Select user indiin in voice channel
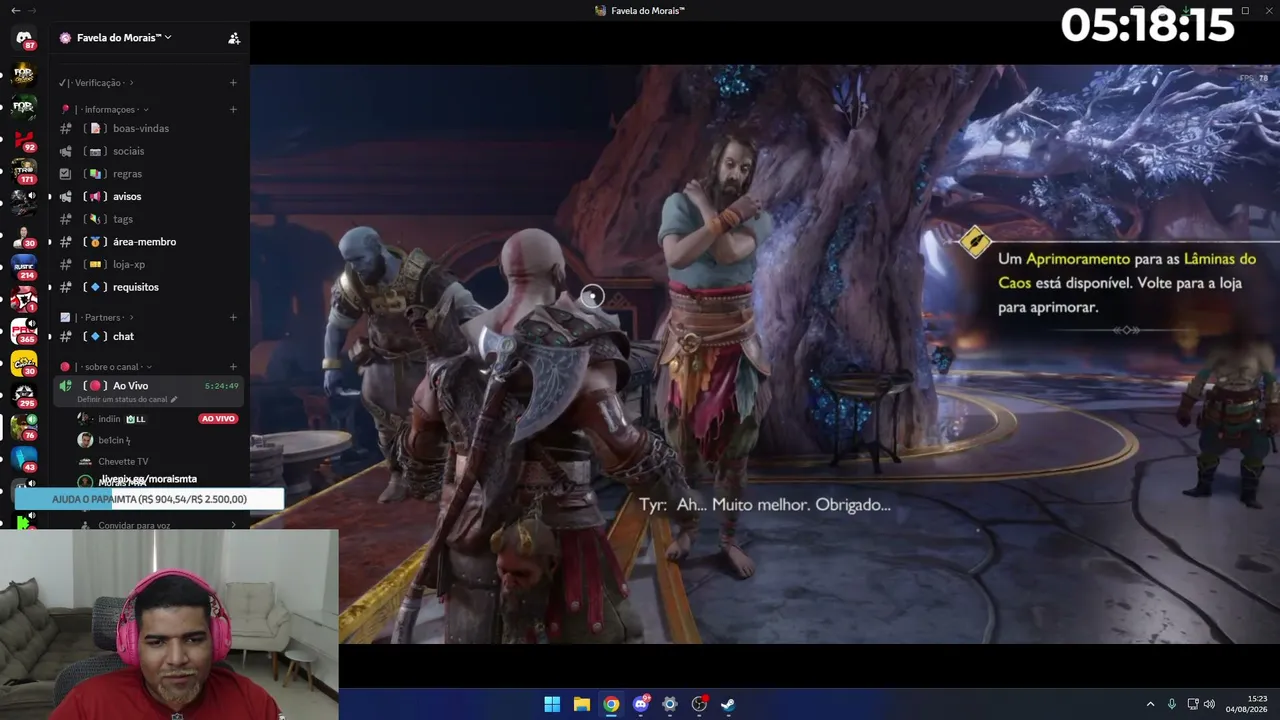 109,419
